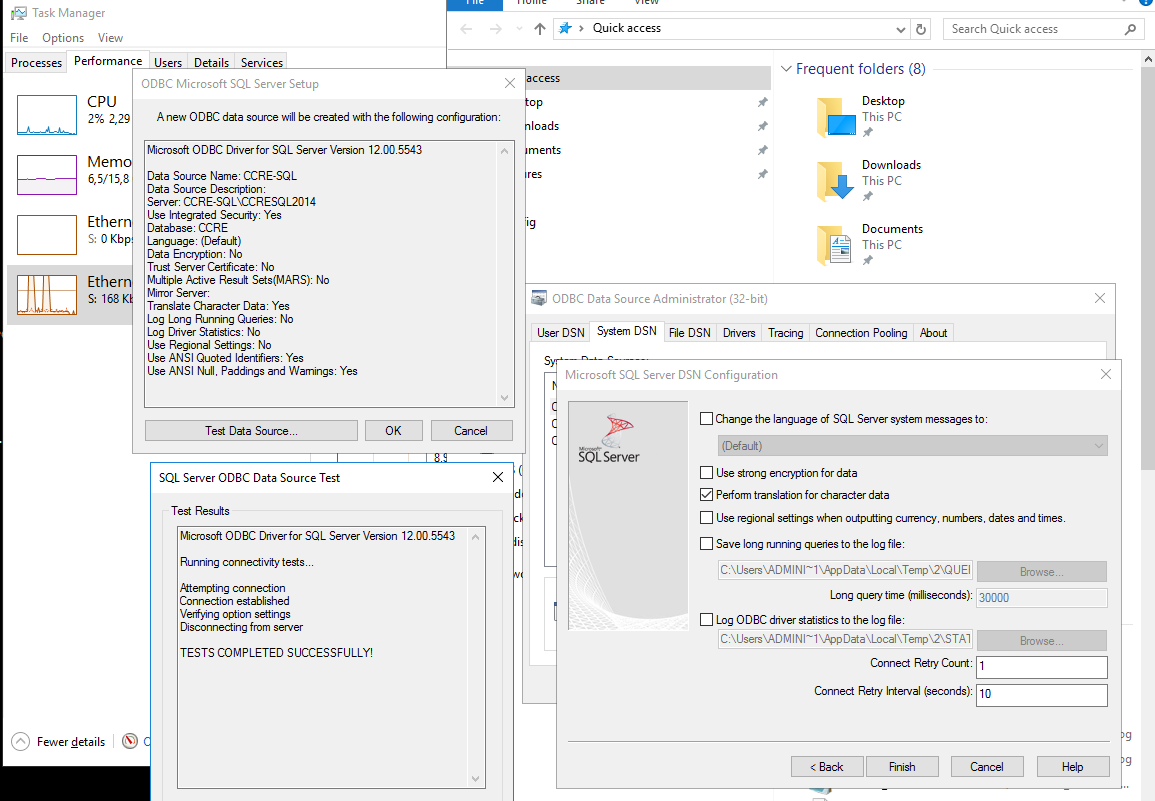
Task: Select the active Ethernet graph showing 168 Kbps
Action: click(x=47, y=295)
